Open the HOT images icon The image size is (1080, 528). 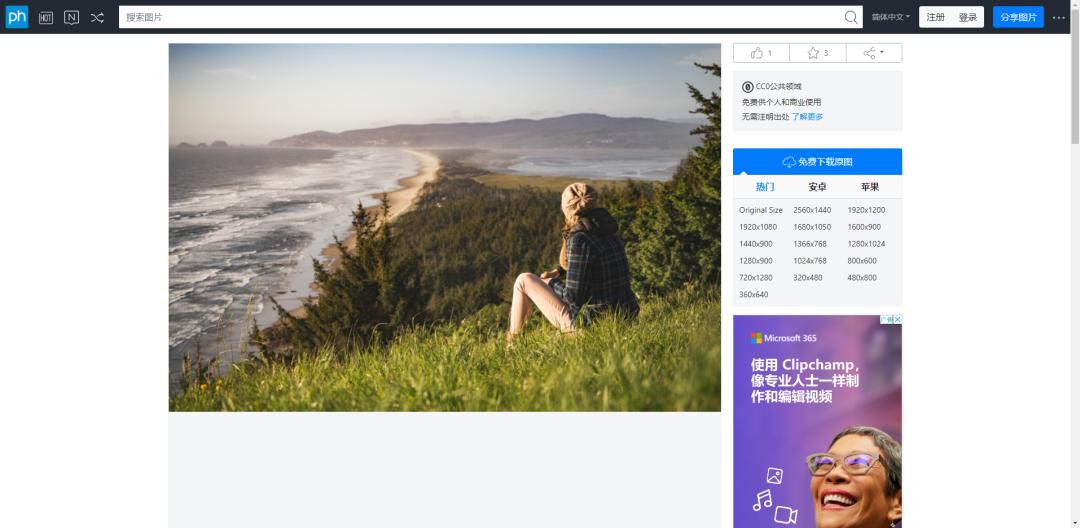(x=46, y=18)
